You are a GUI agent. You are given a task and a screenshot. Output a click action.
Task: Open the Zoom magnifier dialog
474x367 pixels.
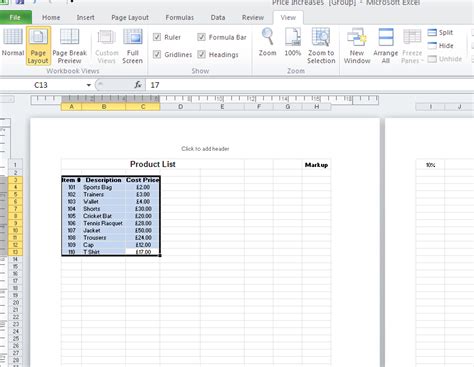coord(267,42)
